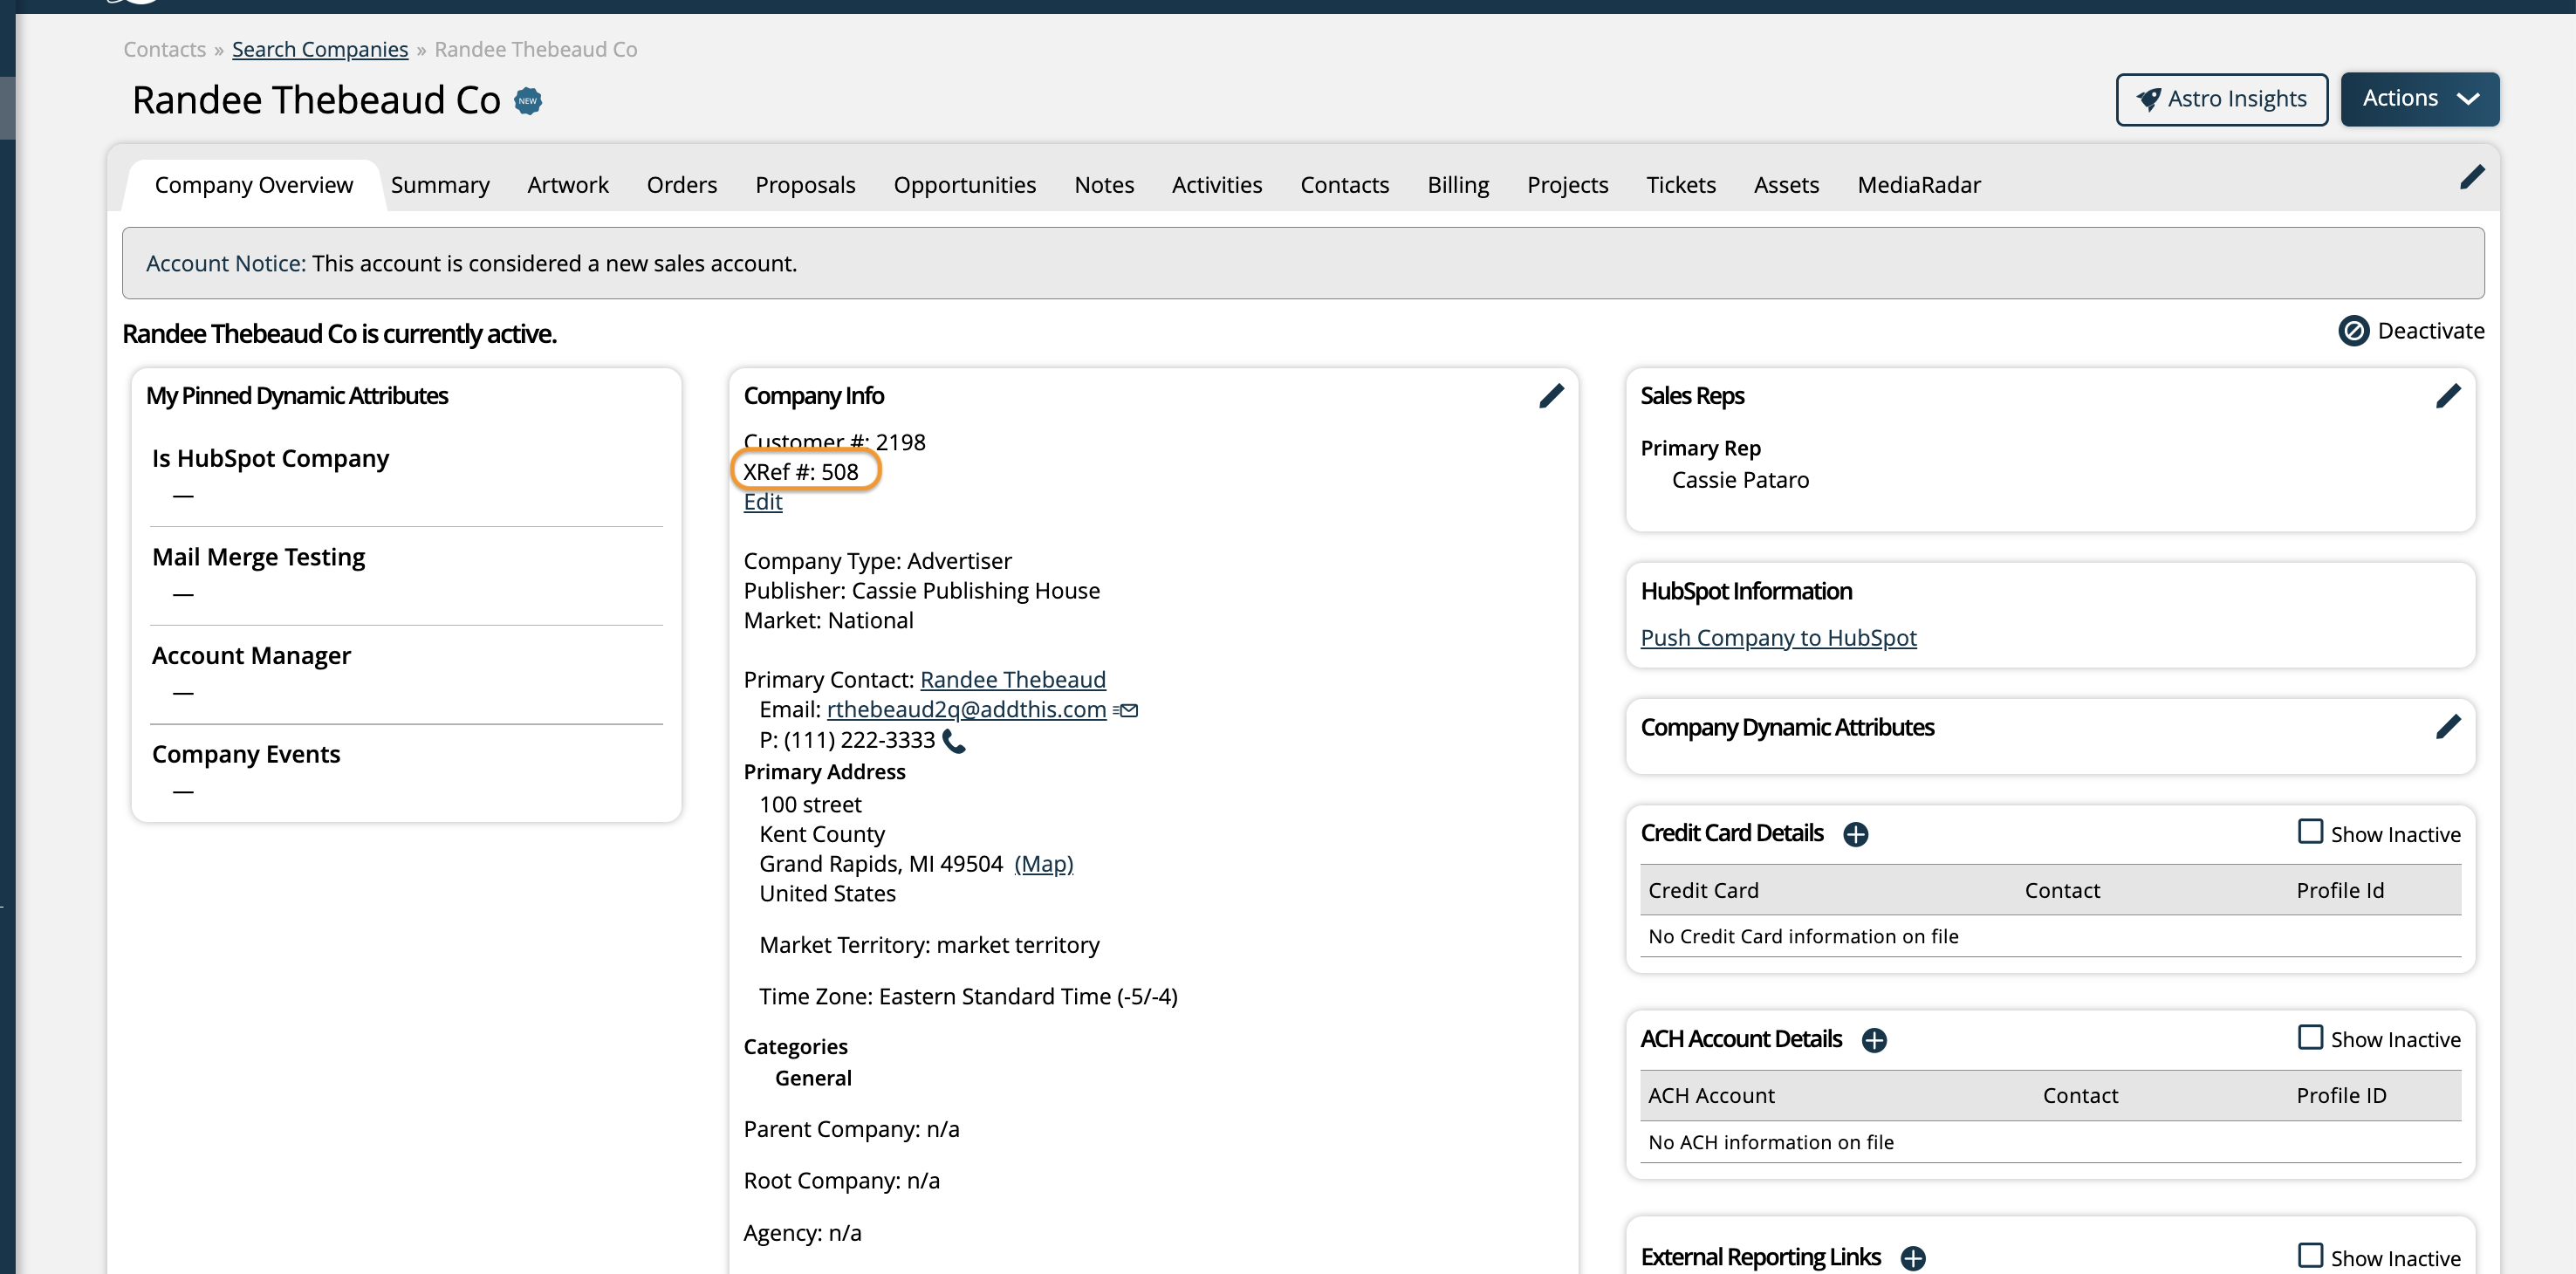2576x1274 pixels.
Task: Click rthebeaud2q@addthis.com email link
Action: [x=966, y=710]
